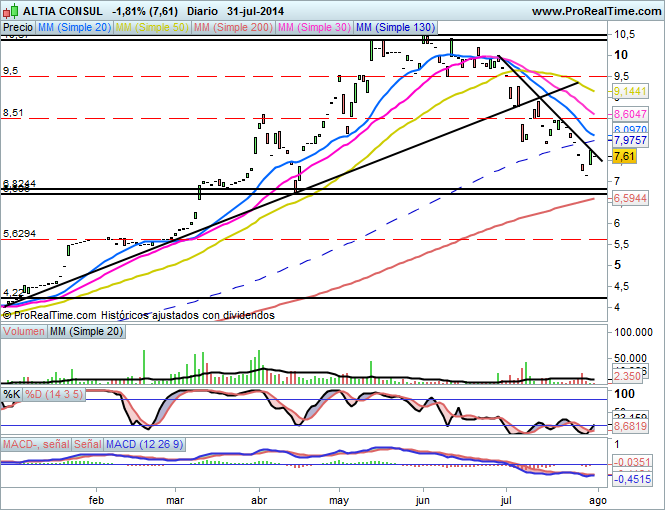The image size is (665, 510).
Task: Select the Señal label in MACD panel
Action: tap(87, 443)
